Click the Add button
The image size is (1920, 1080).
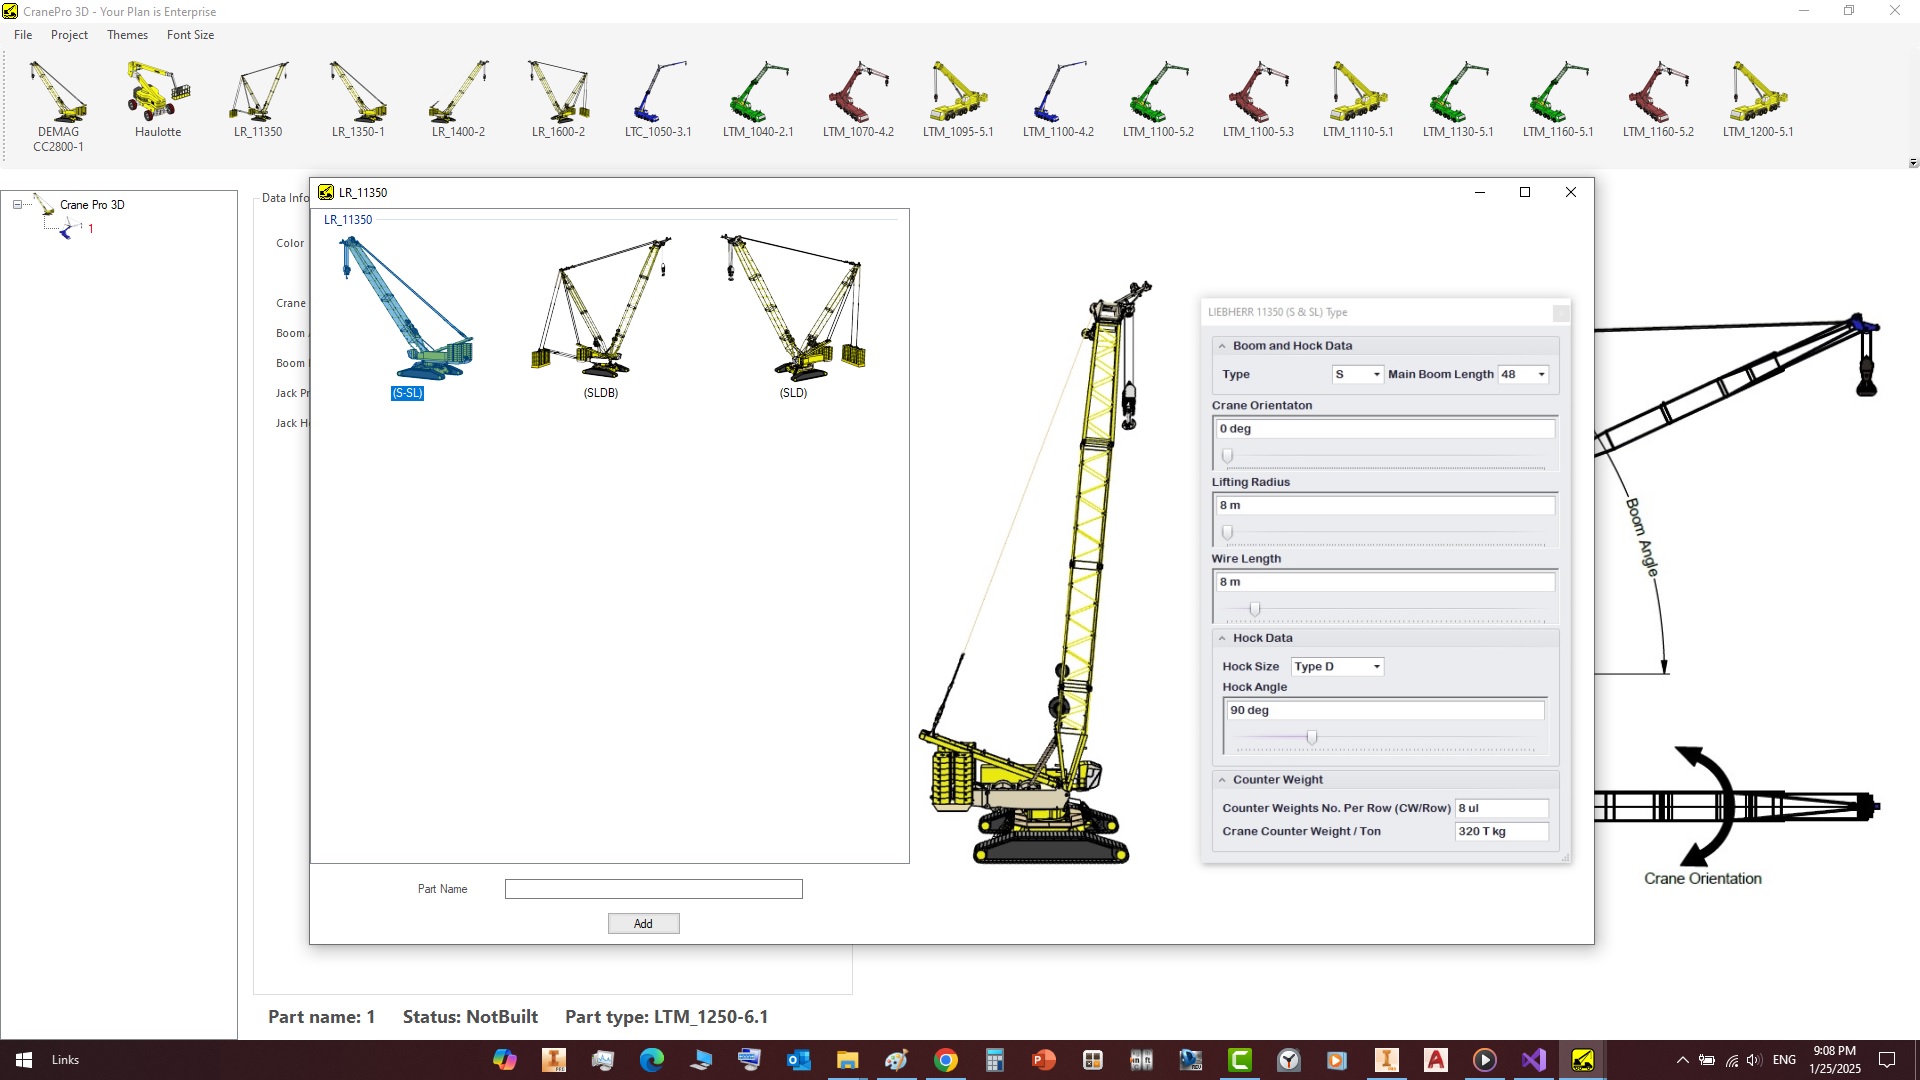[x=643, y=924]
